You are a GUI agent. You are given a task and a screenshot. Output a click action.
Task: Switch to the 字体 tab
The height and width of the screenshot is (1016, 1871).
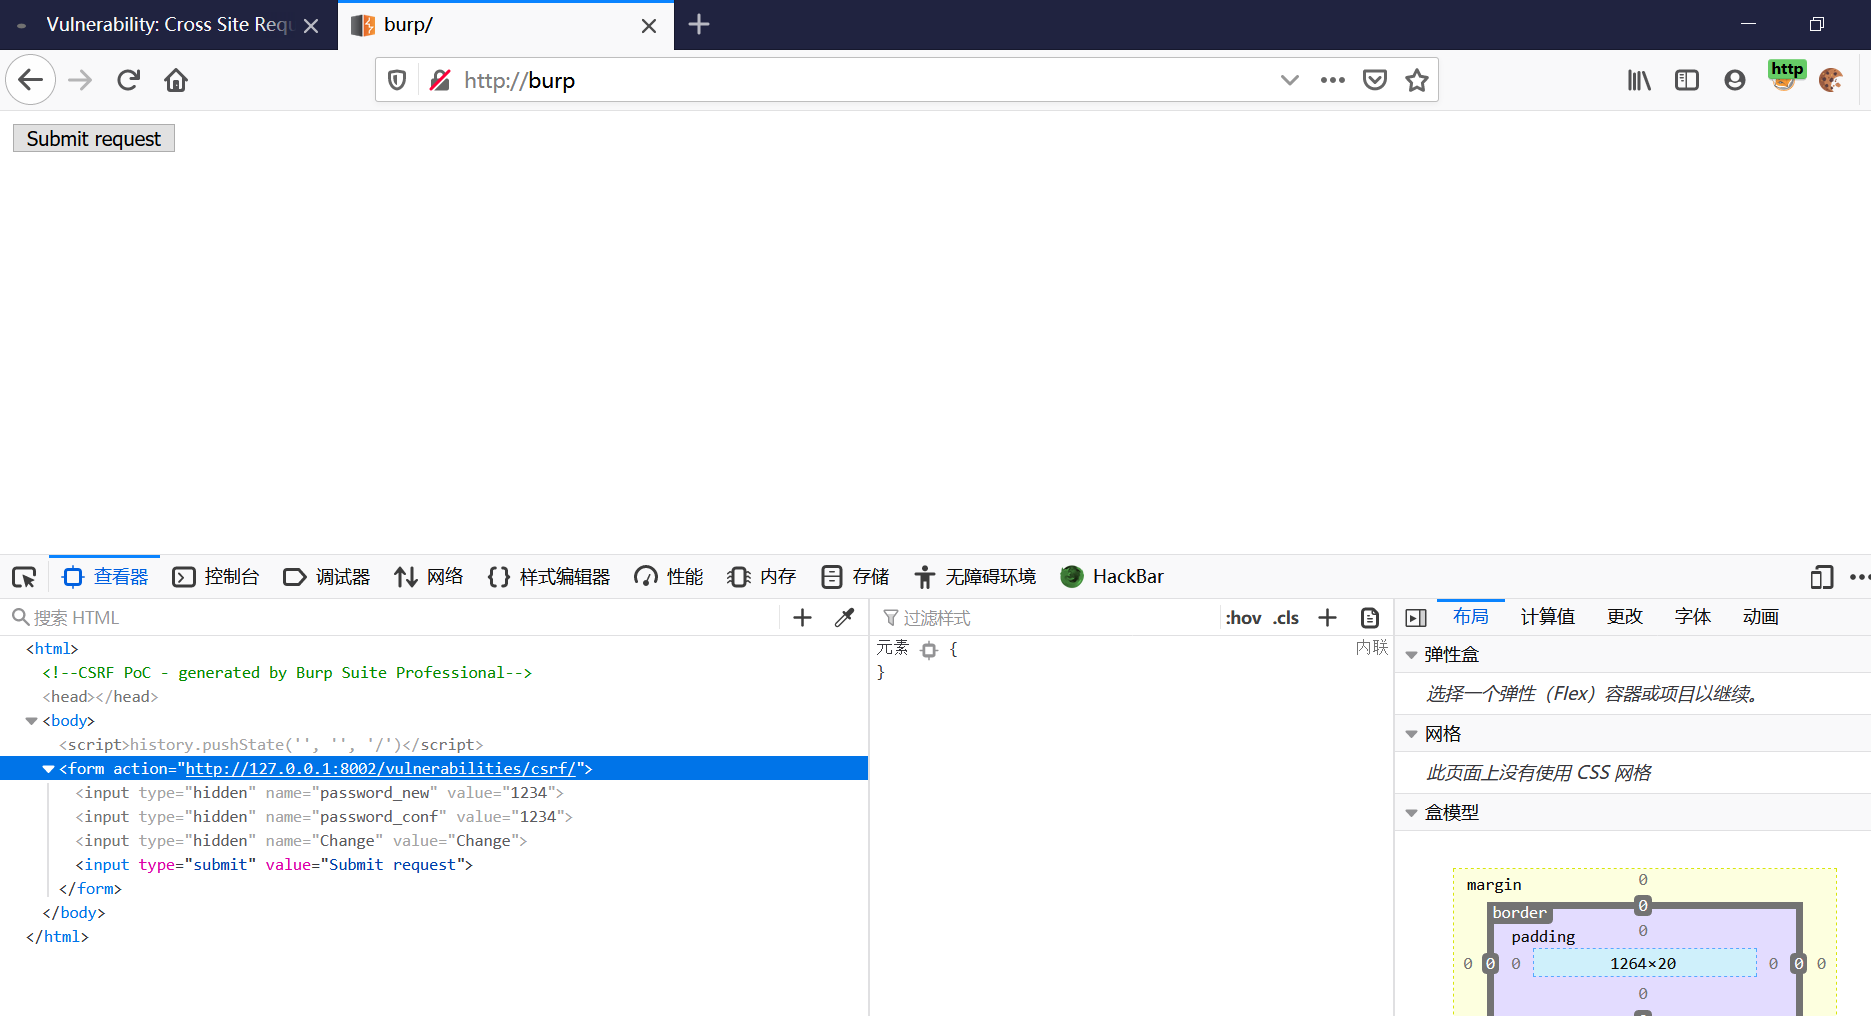pos(1692,617)
